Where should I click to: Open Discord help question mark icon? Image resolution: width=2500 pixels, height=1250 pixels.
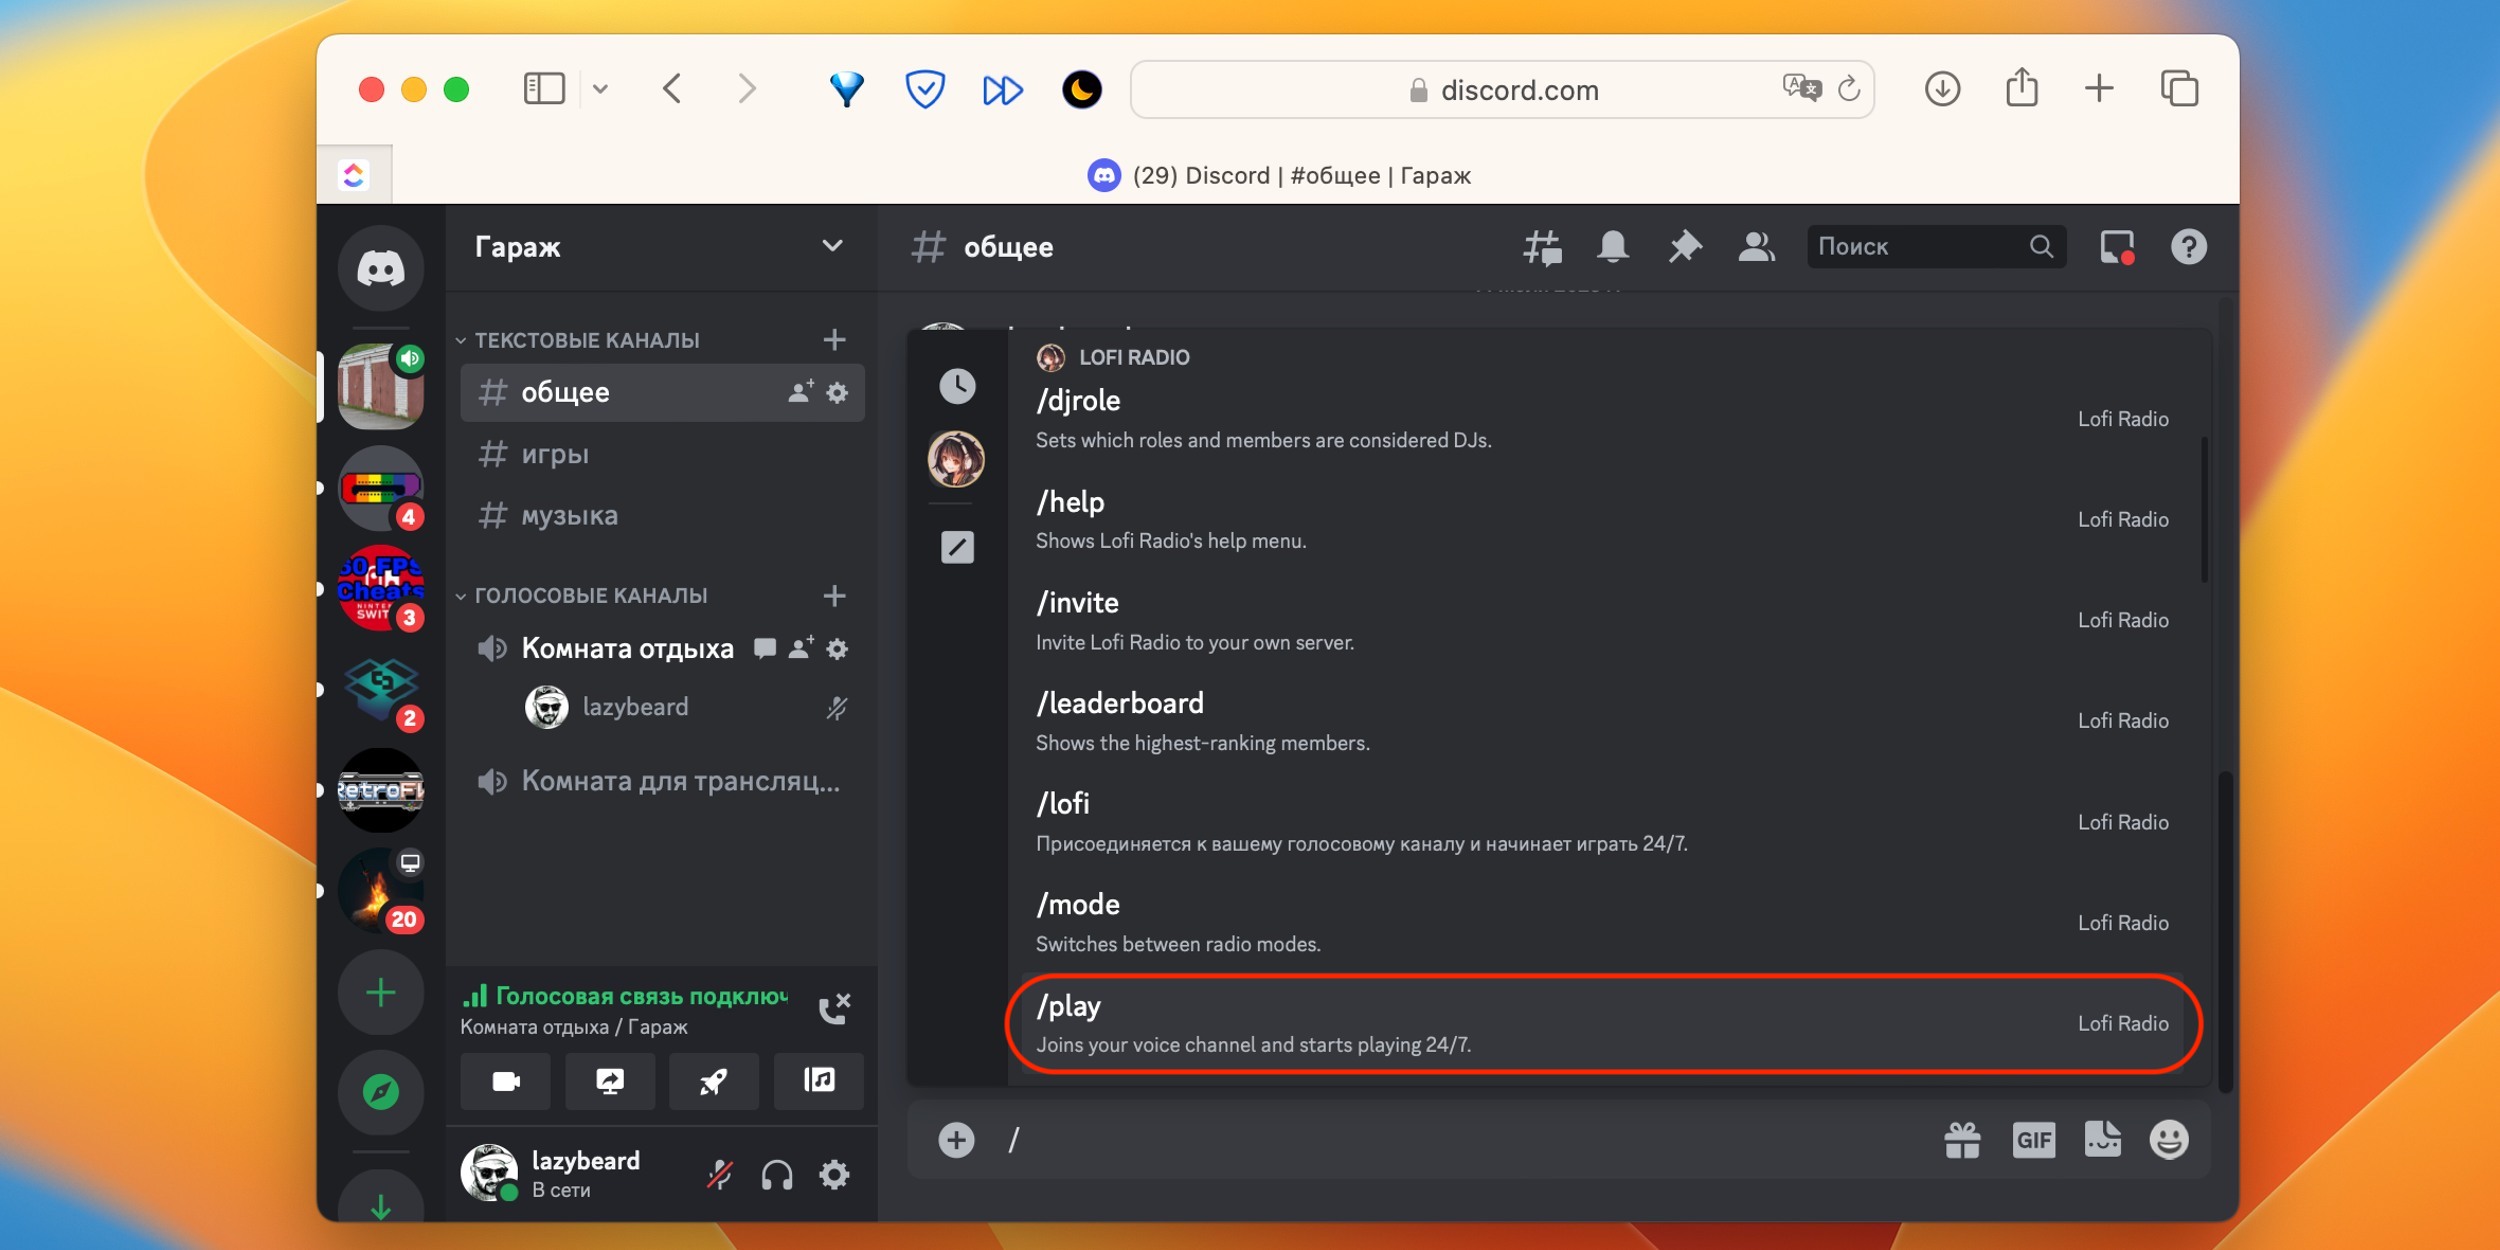coord(2188,247)
